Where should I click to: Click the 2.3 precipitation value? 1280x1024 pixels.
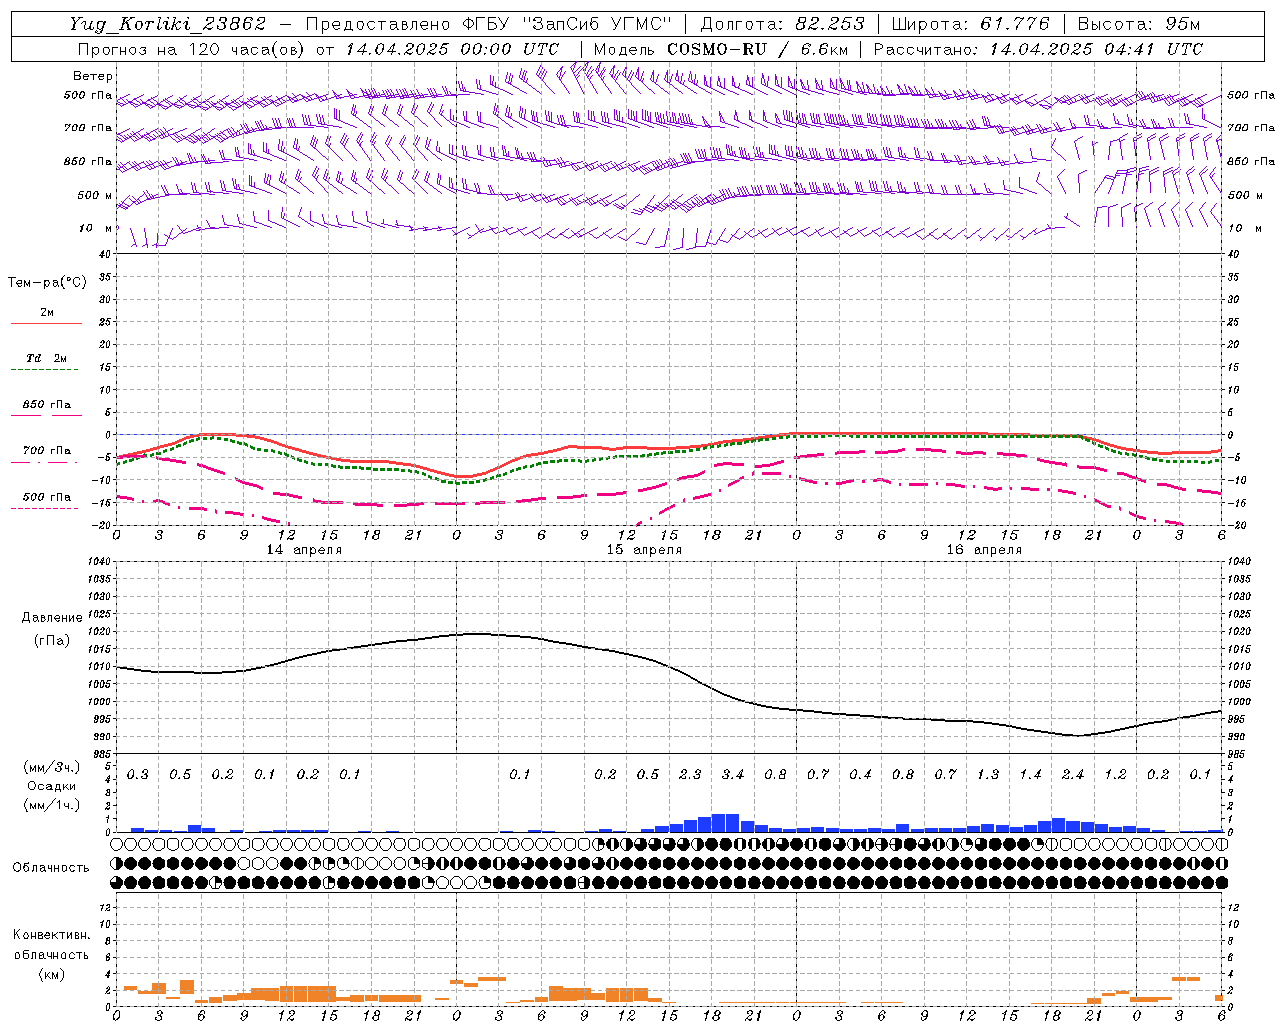[x=690, y=775]
